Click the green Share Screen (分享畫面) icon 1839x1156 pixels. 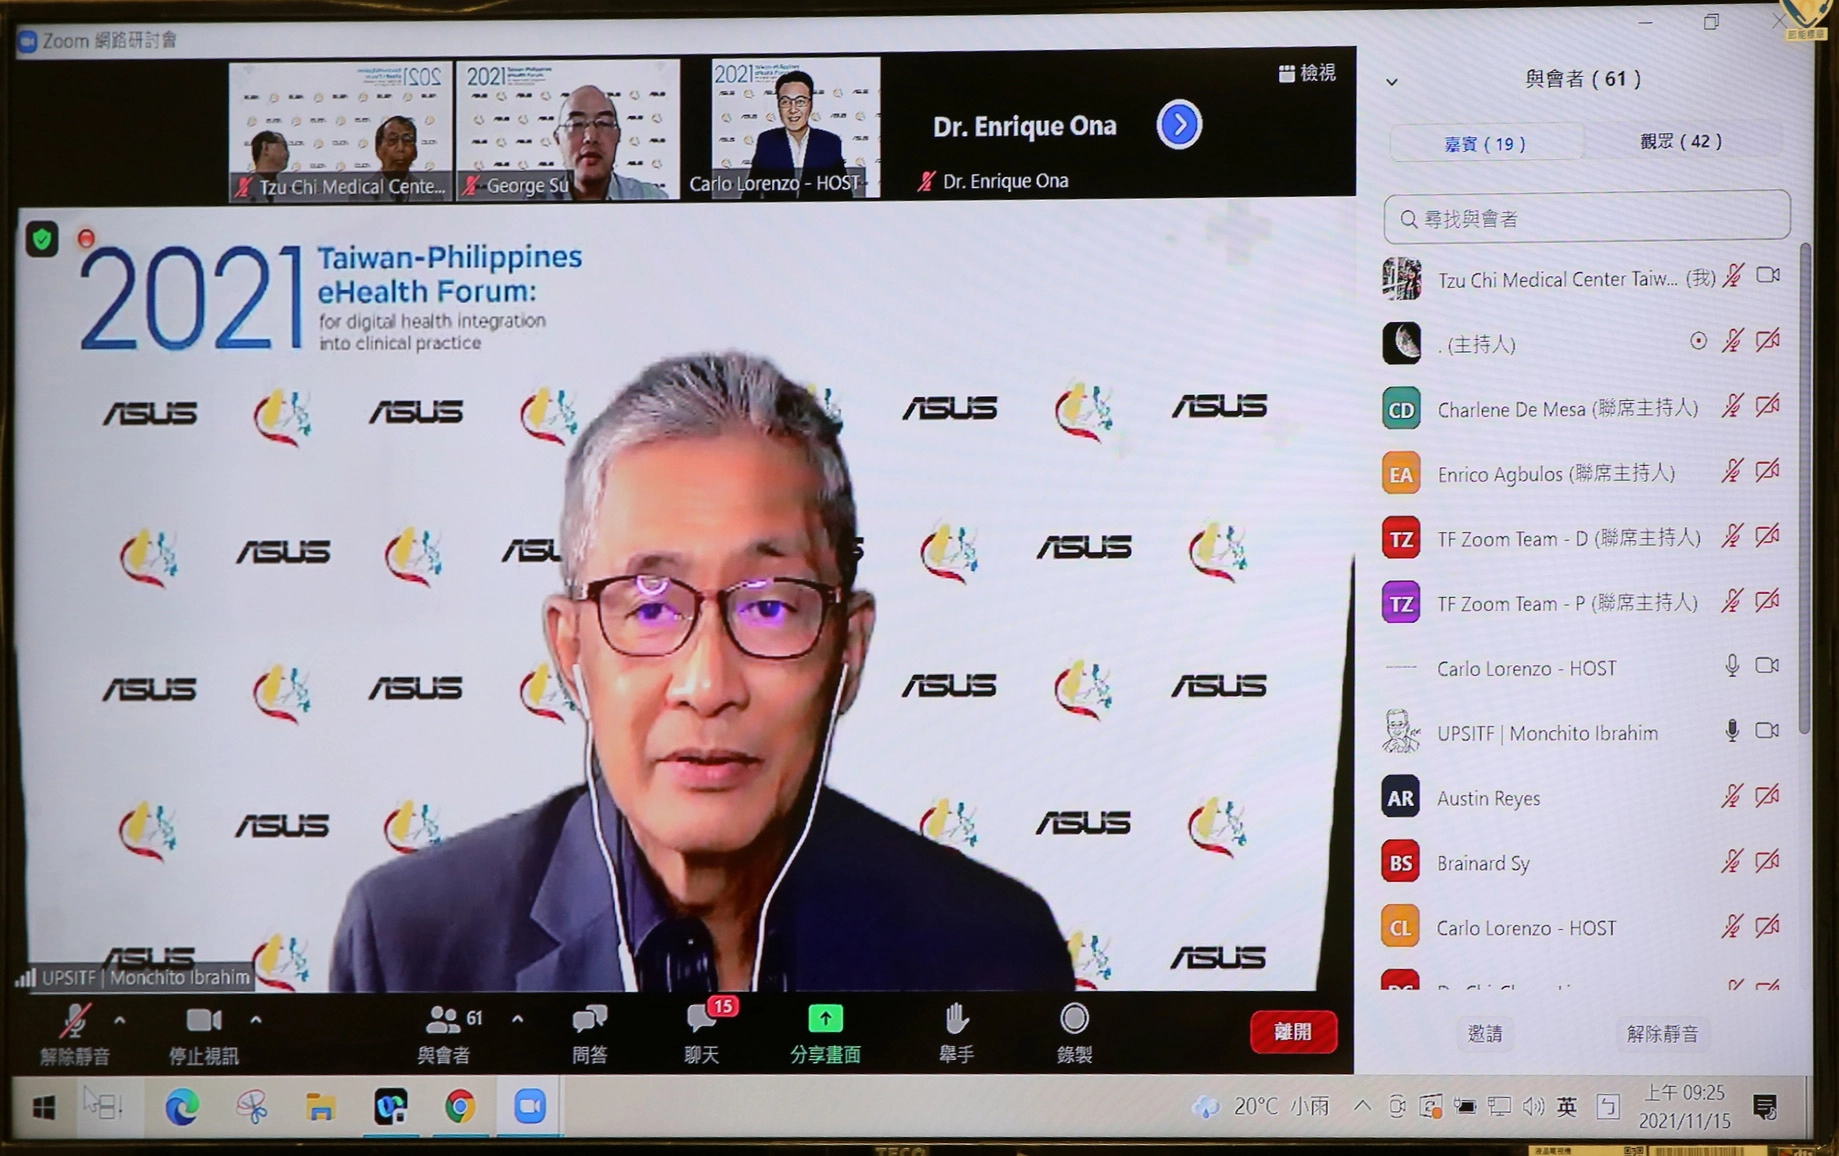click(x=825, y=1019)
